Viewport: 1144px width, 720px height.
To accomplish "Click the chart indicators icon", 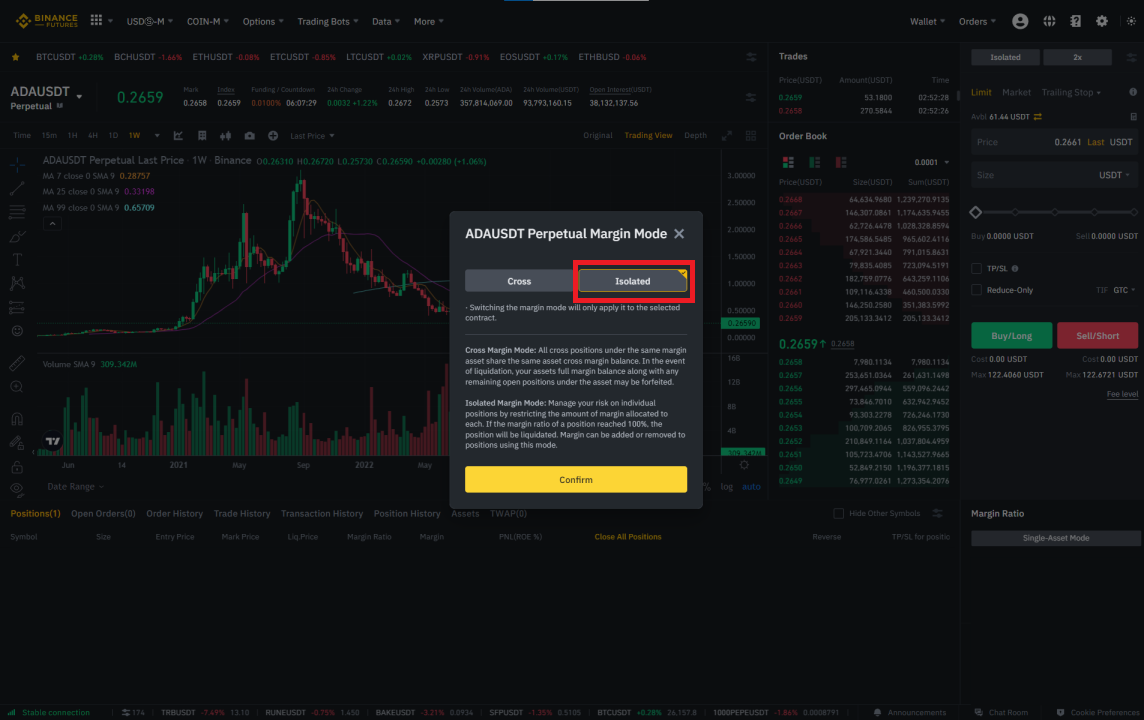I will [x=178, y=136].
